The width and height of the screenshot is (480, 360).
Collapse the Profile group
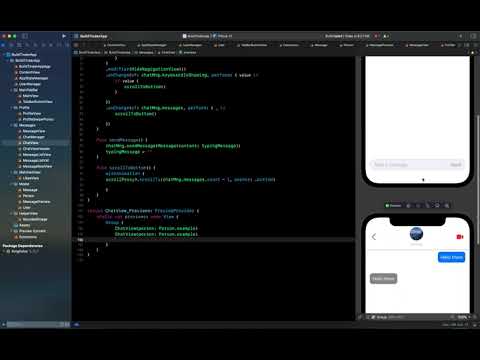pyautogui.click(x=12, y=108)
